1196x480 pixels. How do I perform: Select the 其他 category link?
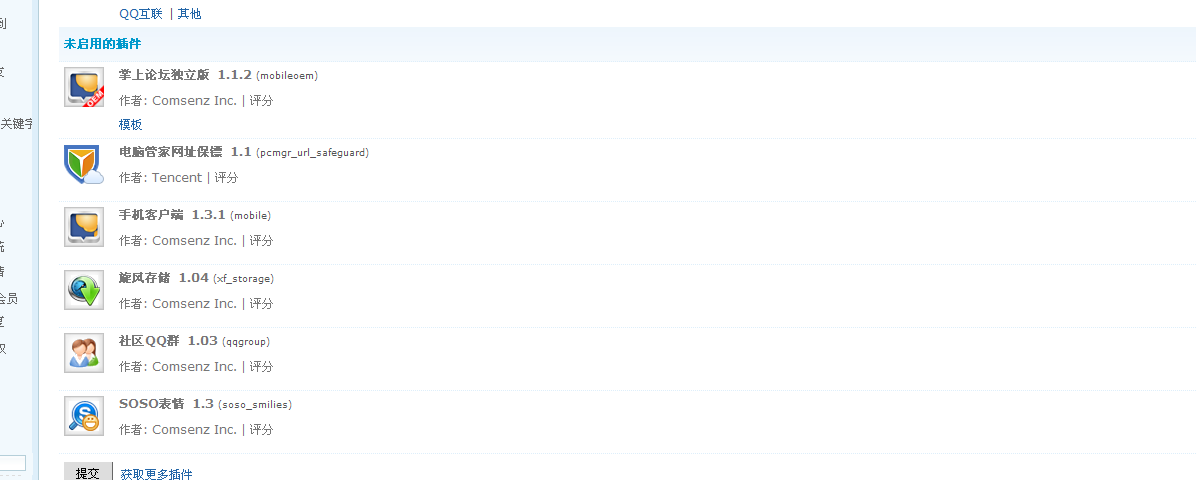[189, 14]
